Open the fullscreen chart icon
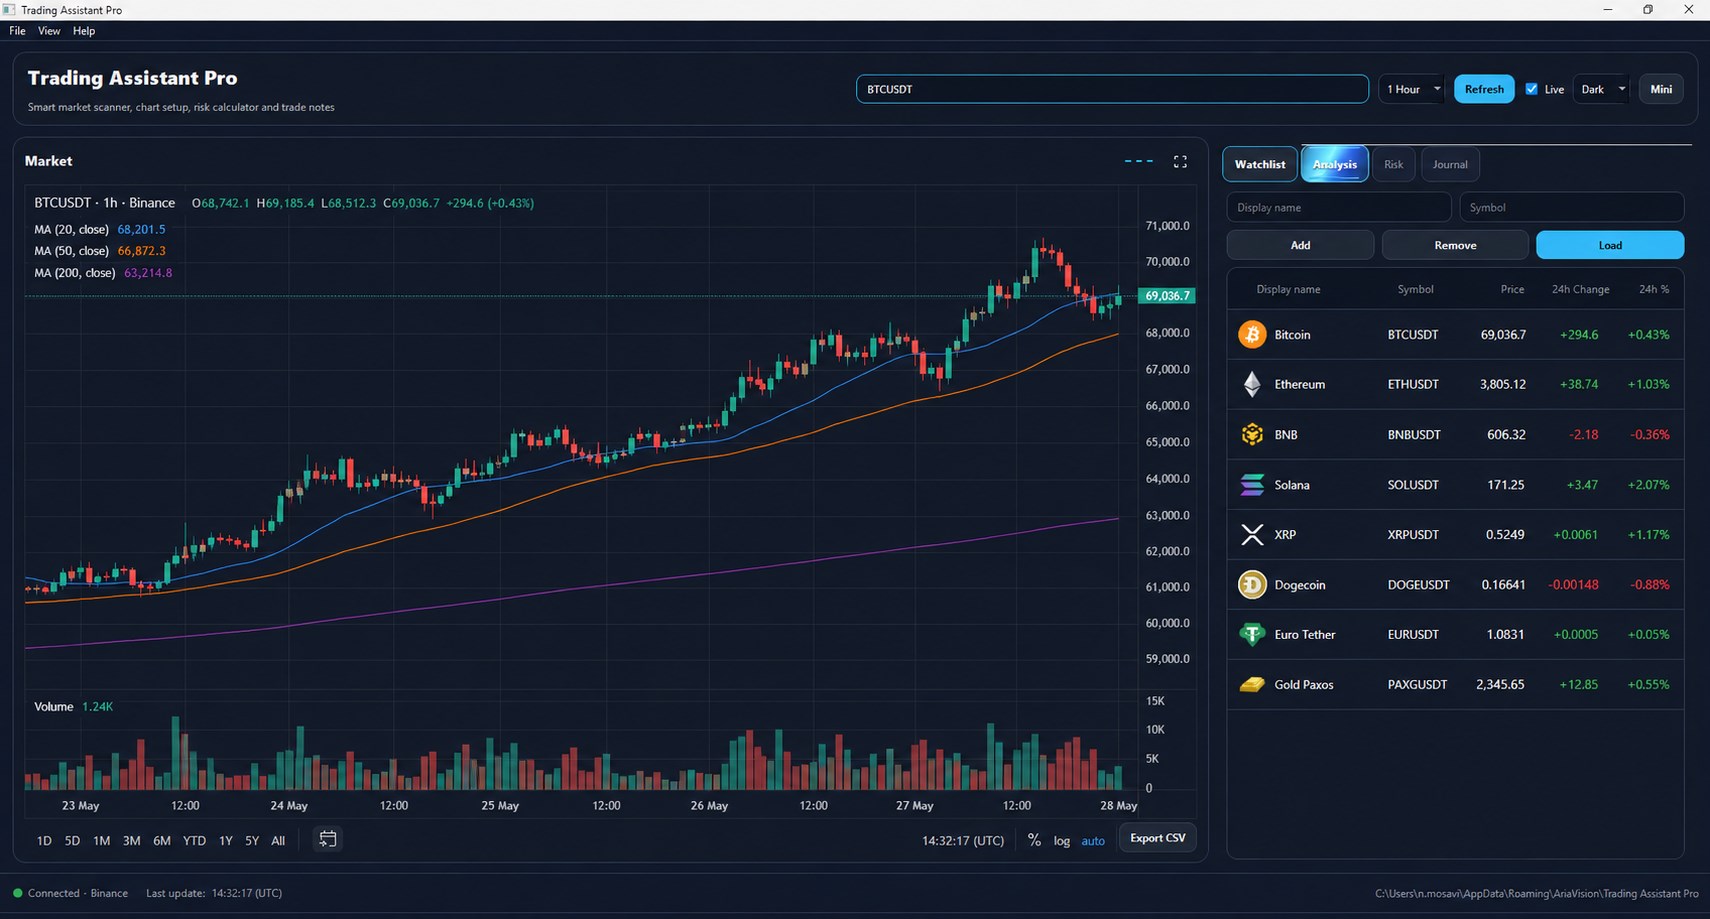The image size is (1710, 919). pos(1180,161)
